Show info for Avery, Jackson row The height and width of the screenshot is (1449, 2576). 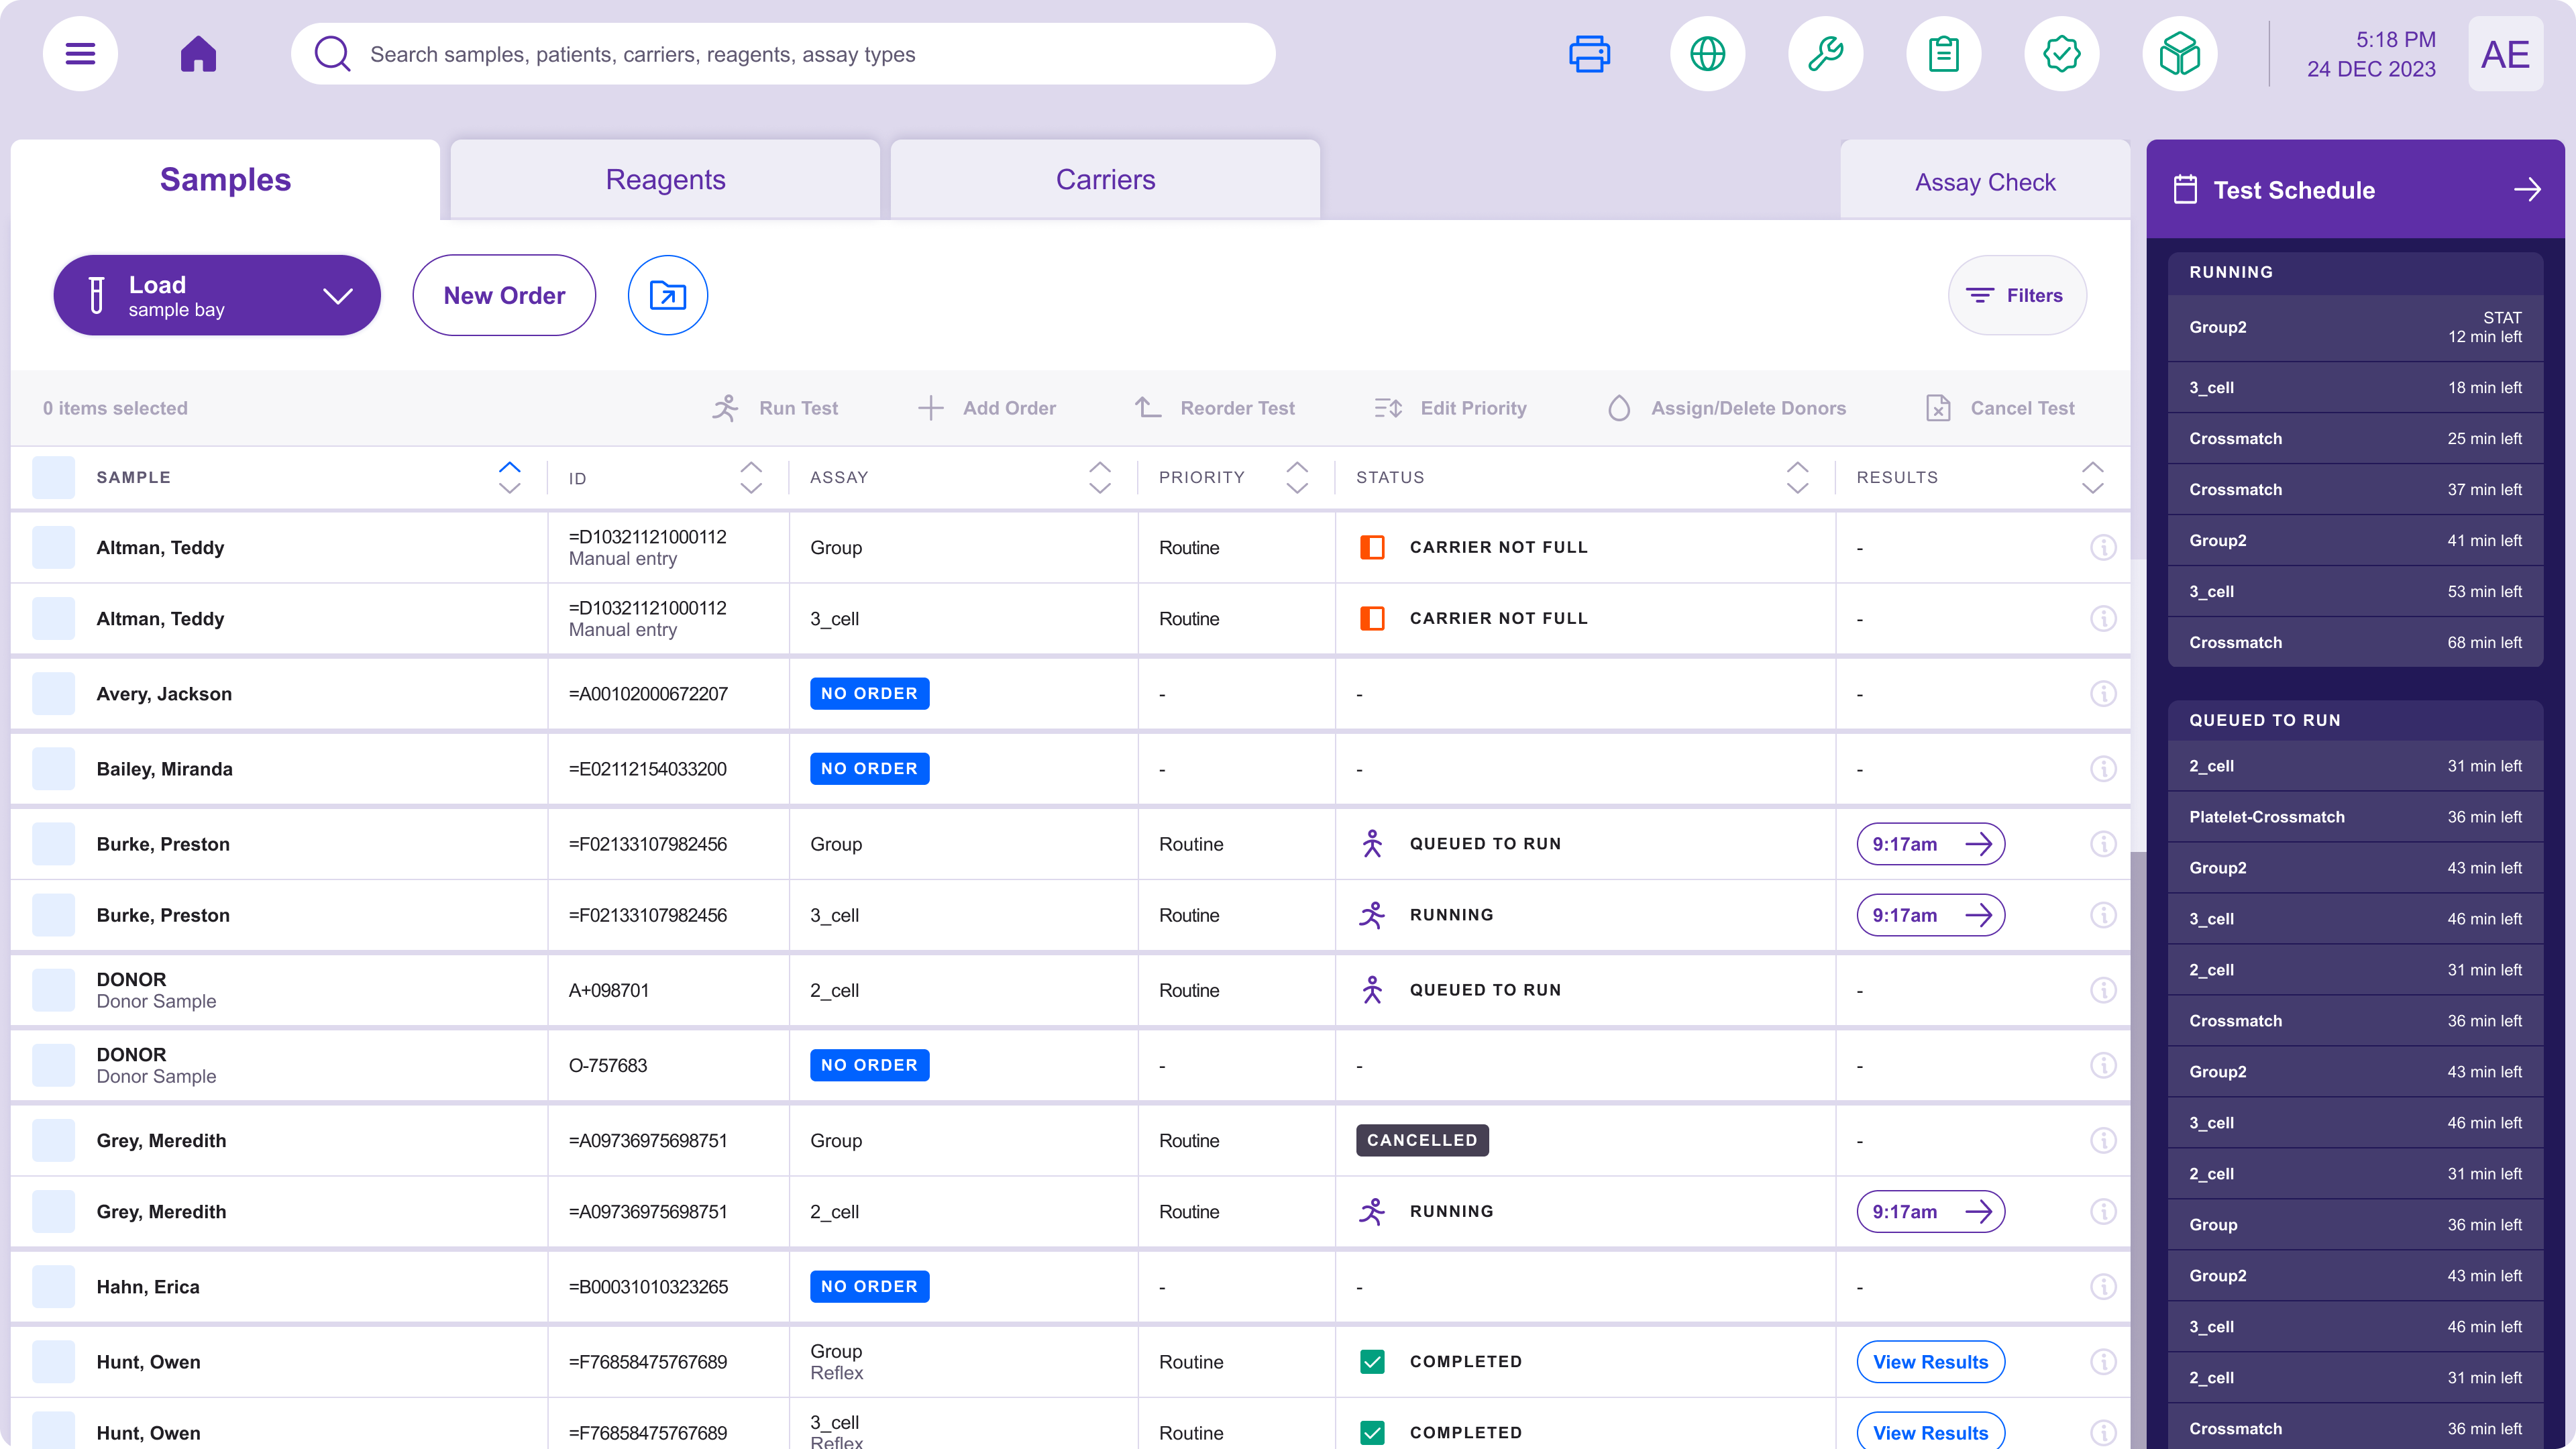coord(2103,694)
